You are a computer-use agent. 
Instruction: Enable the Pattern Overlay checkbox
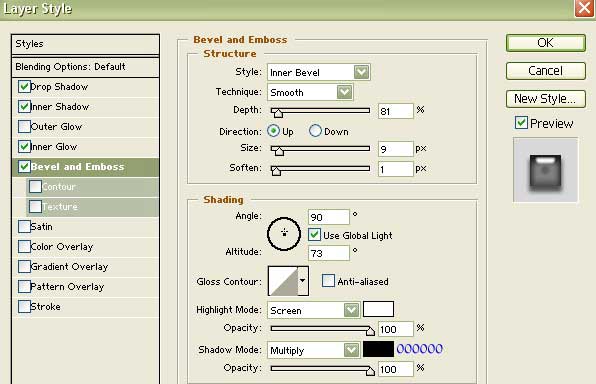pyautogui.click(x=24, y=286)
